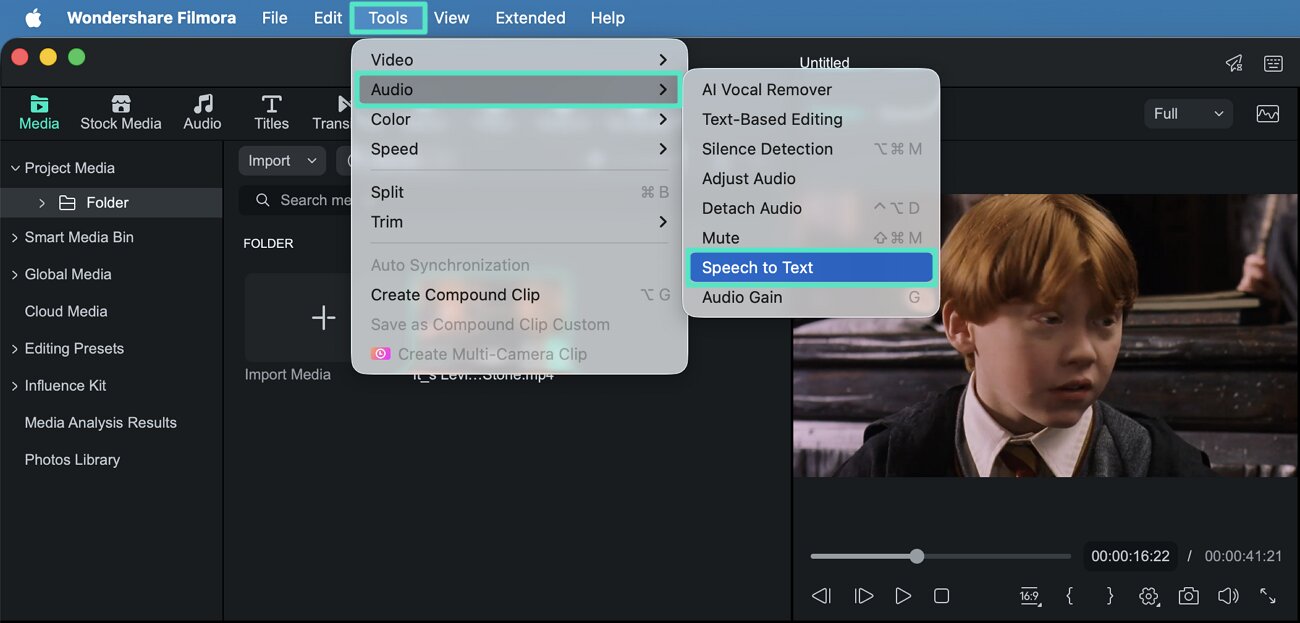1300x623 pixels.
Task: Click the send/share paper plane icon
Action: pyautogui.click(x=1234, y=63)
